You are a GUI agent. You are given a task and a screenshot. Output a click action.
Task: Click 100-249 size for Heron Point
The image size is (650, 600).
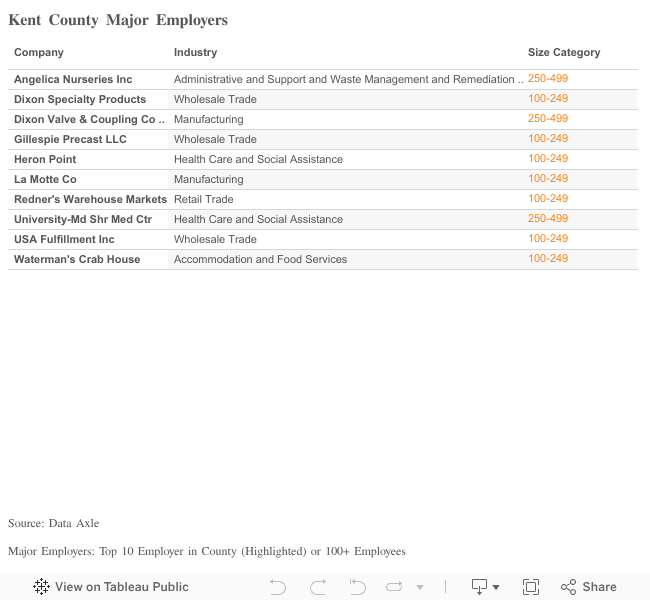click(548, 158)
